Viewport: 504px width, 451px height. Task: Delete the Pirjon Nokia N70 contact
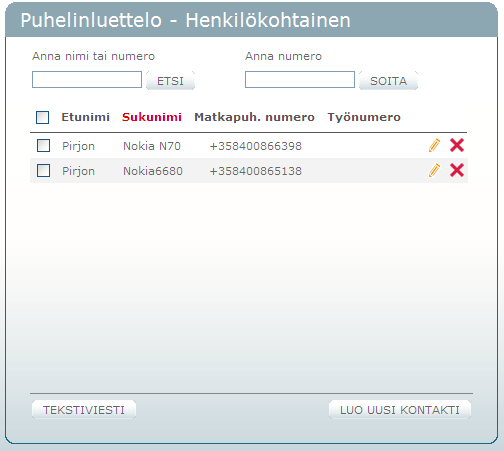tap(457, 145)
